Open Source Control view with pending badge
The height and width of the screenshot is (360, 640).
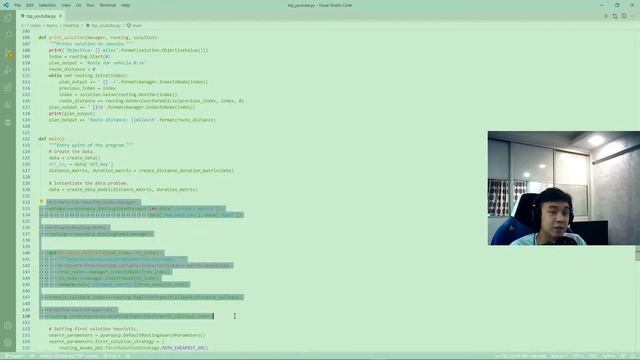click(x=8, y=53)
